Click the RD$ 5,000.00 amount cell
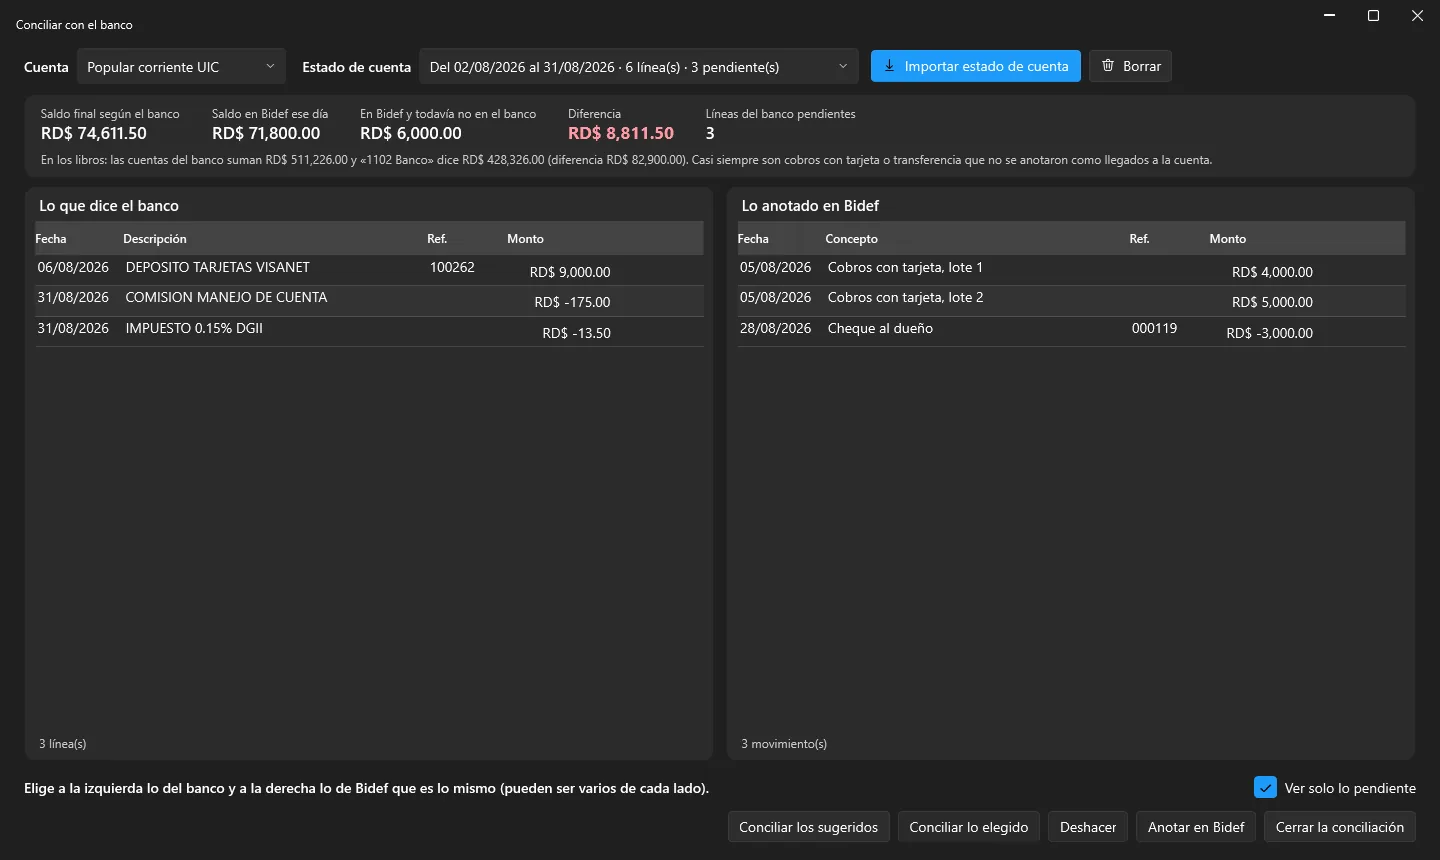Viewport: 1440px width, 860px height. tap(1272, 302)
